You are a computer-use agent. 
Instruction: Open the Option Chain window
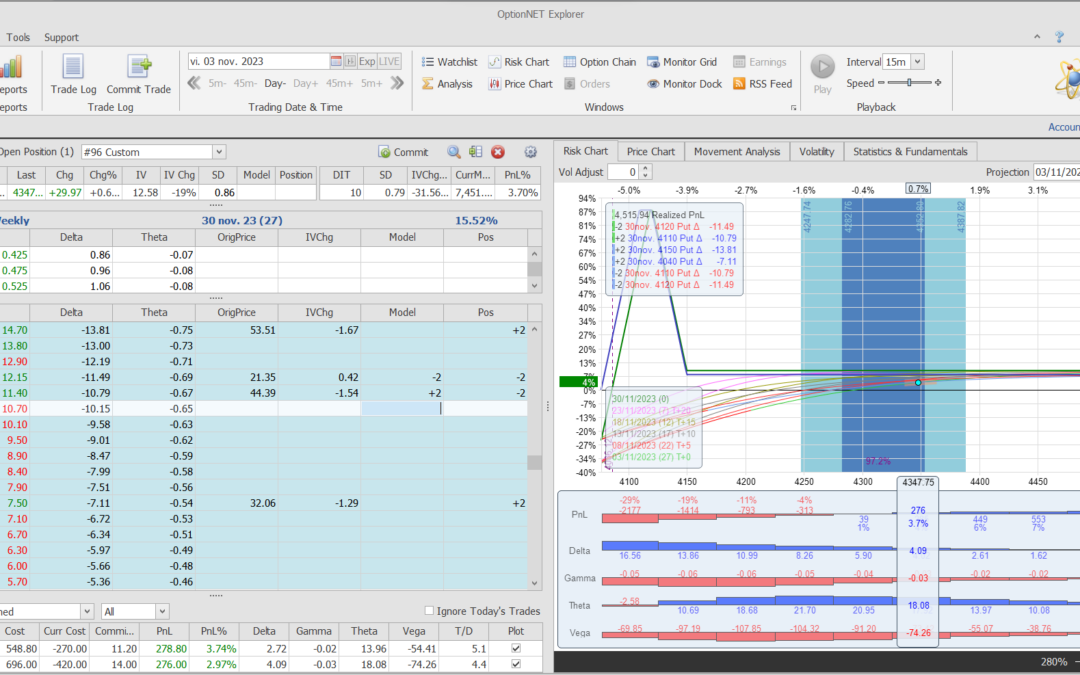click(x=600, y=62)
